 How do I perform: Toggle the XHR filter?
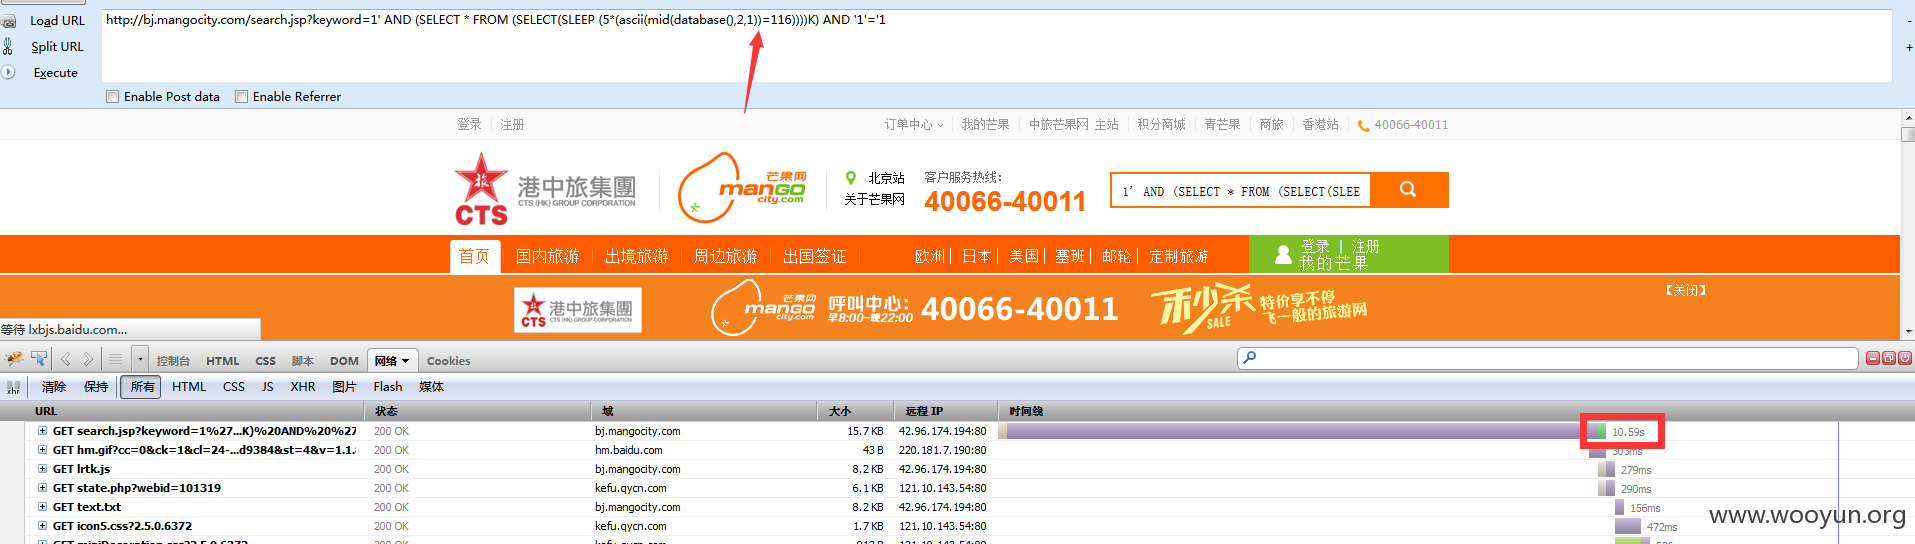(x=302, y=387)
